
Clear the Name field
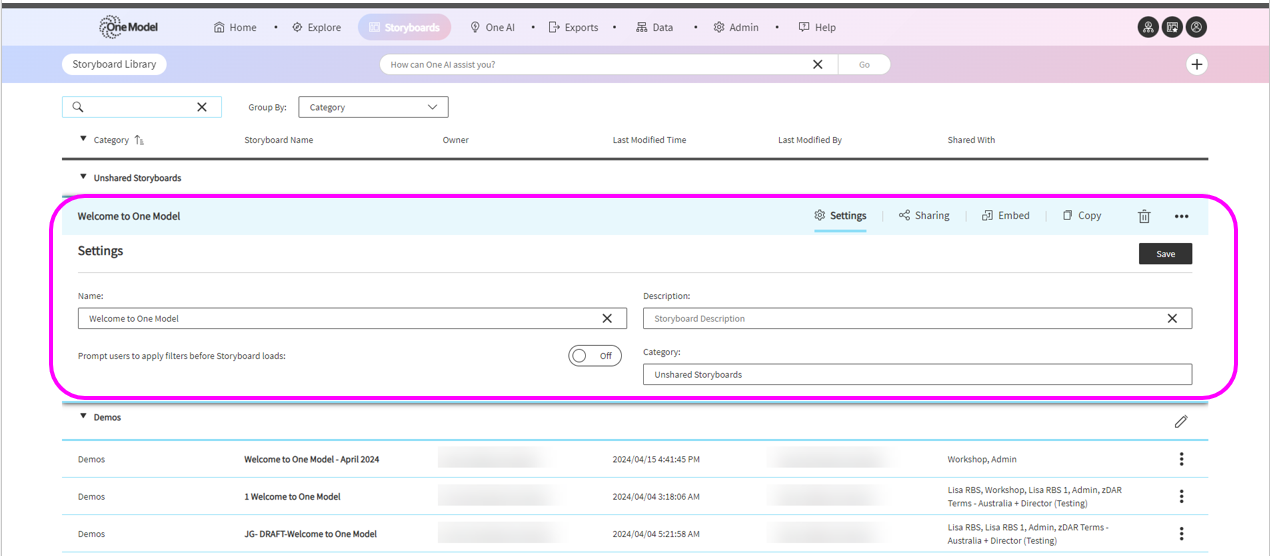[x=607, y=318]
